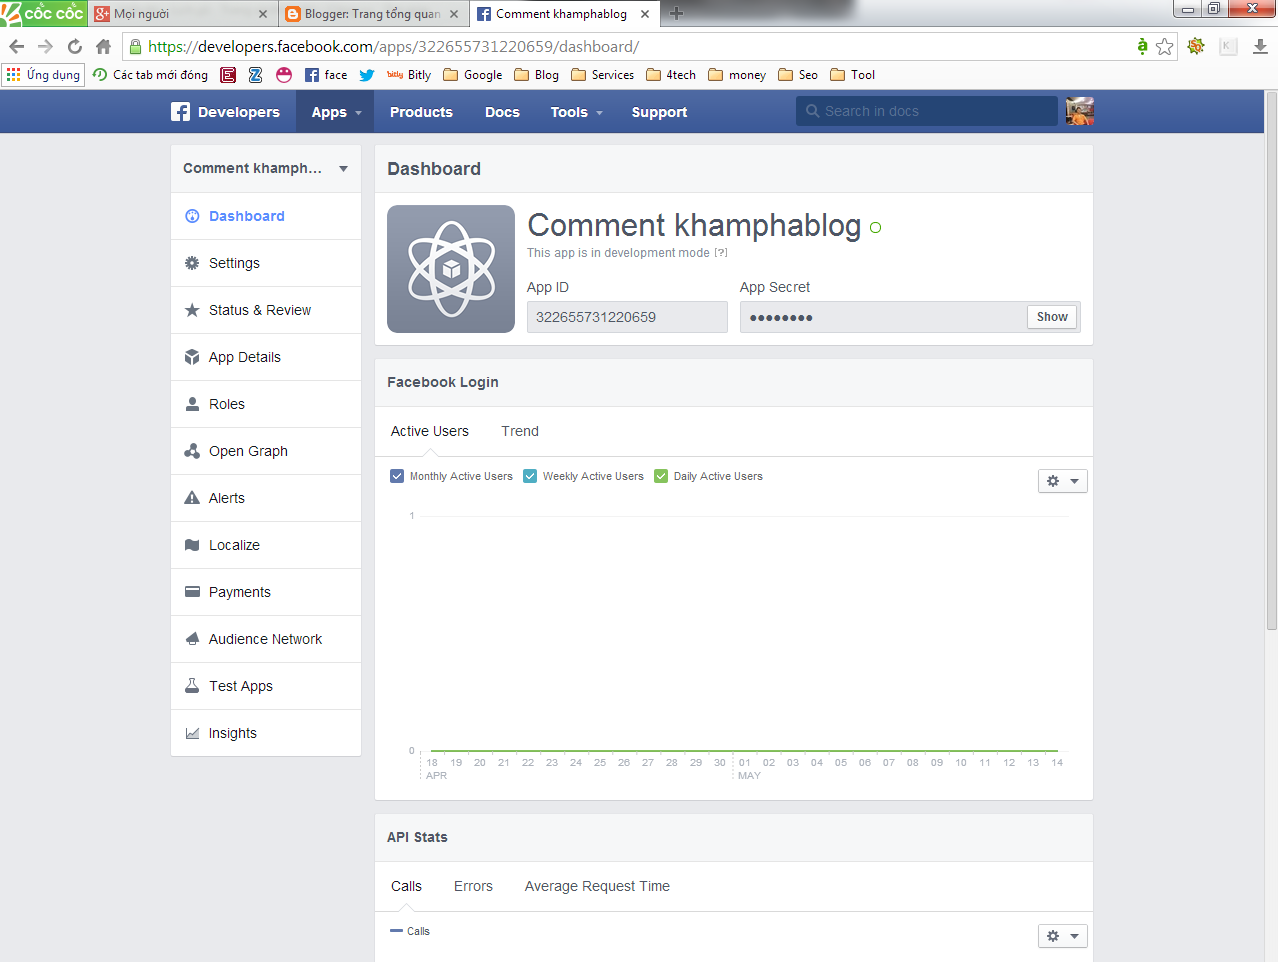The image size is (1278, 962).
Task: Uncheck Weekly Active Users checkbox
Action: (x=530, y=476)
